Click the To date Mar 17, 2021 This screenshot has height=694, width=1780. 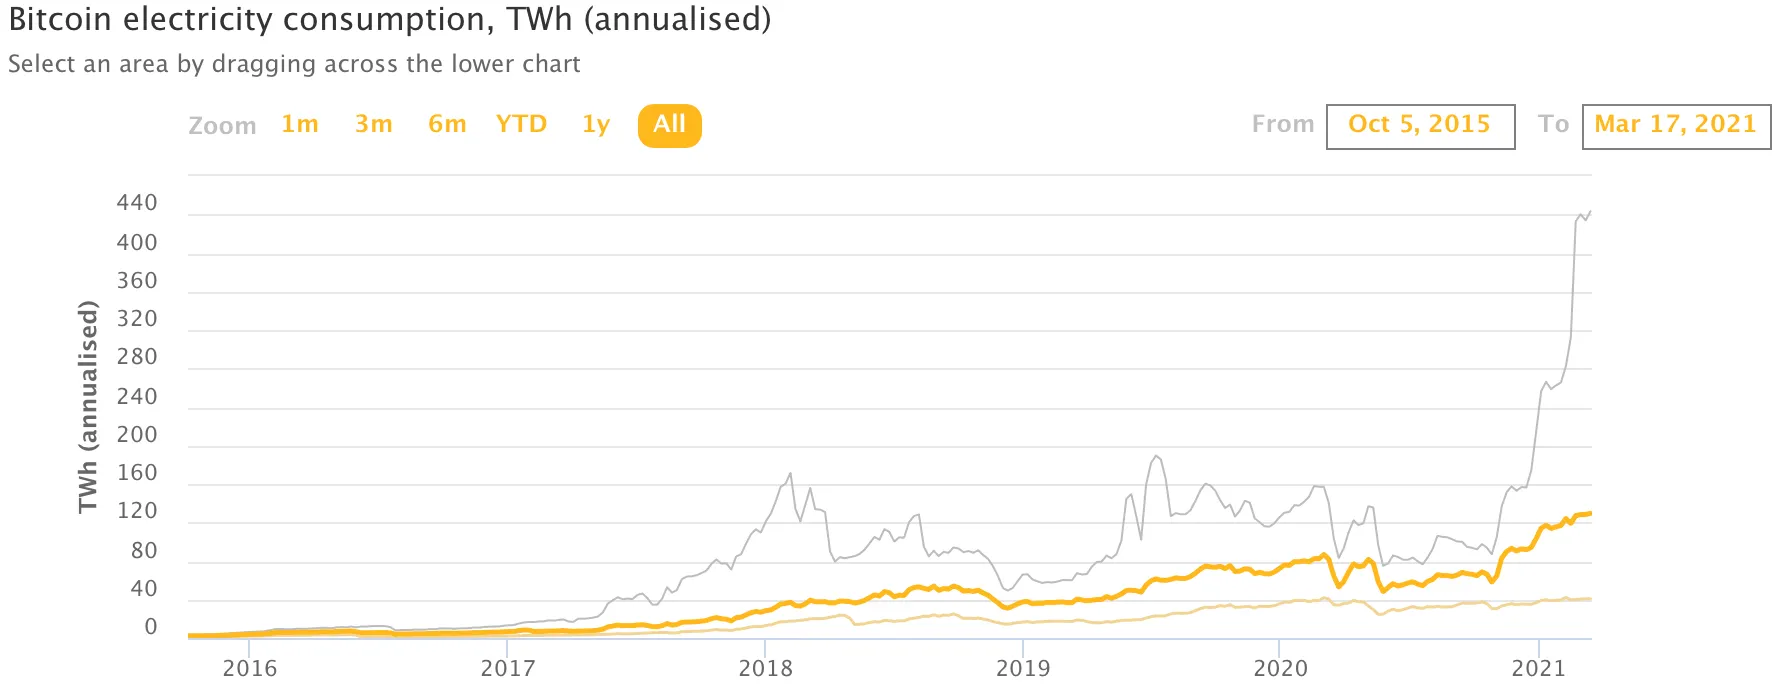pos(1676,124)
